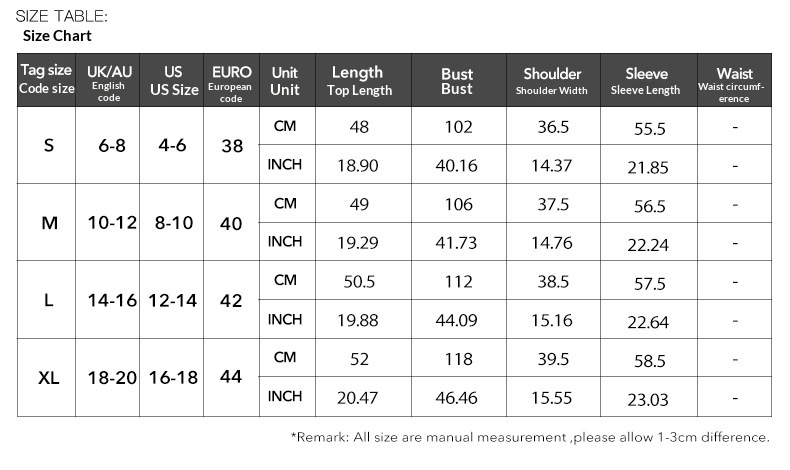Select the EURO European code header
Image resolution: width=790 pixels, height=470 pixels.
pyautogui.click(x=231, y=81)
